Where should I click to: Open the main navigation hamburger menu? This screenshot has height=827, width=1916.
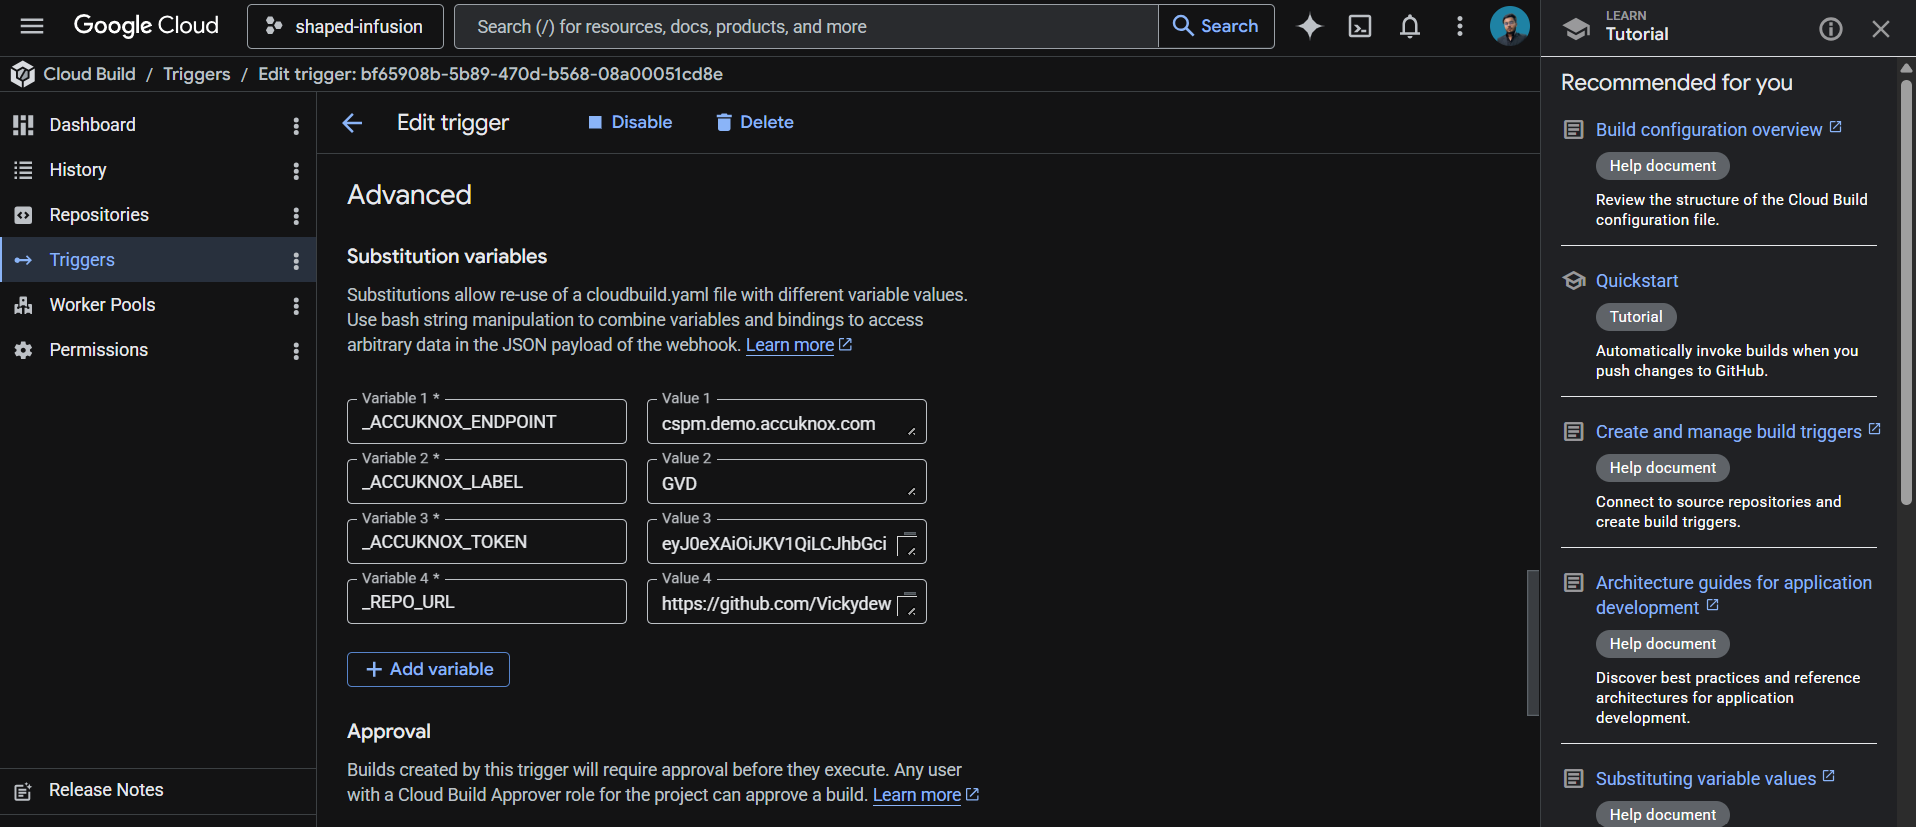[32, 26]
